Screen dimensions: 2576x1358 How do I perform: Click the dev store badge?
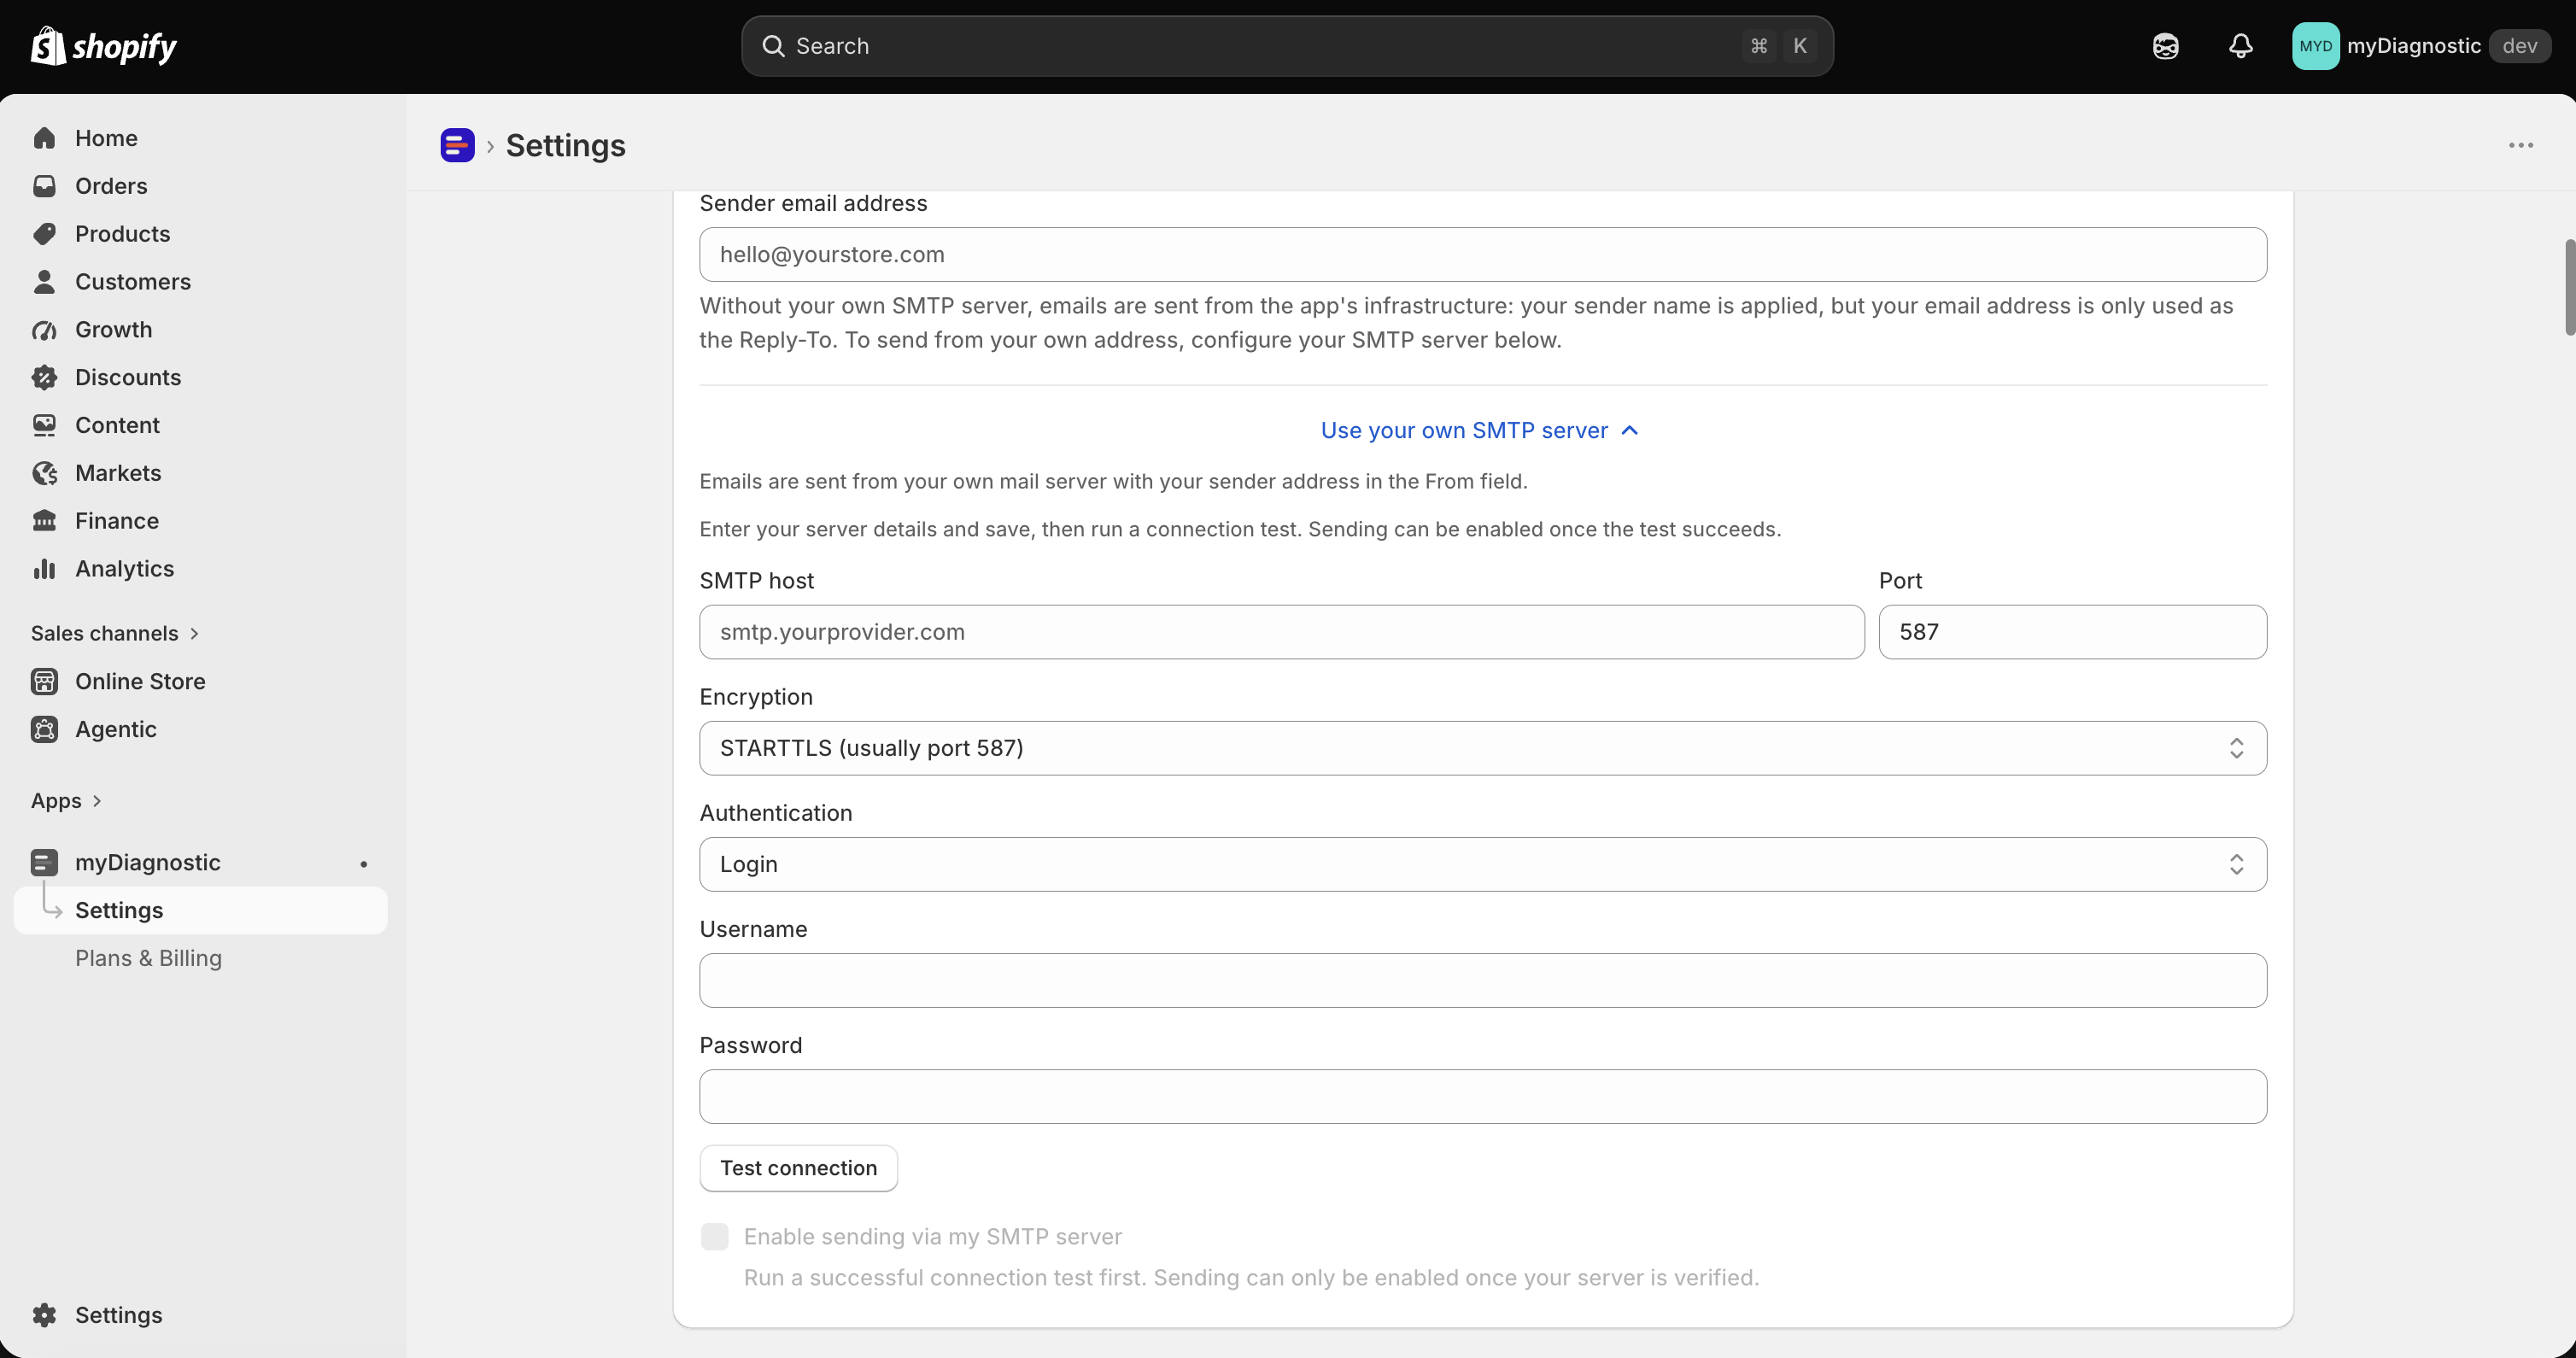(2519, 46)
